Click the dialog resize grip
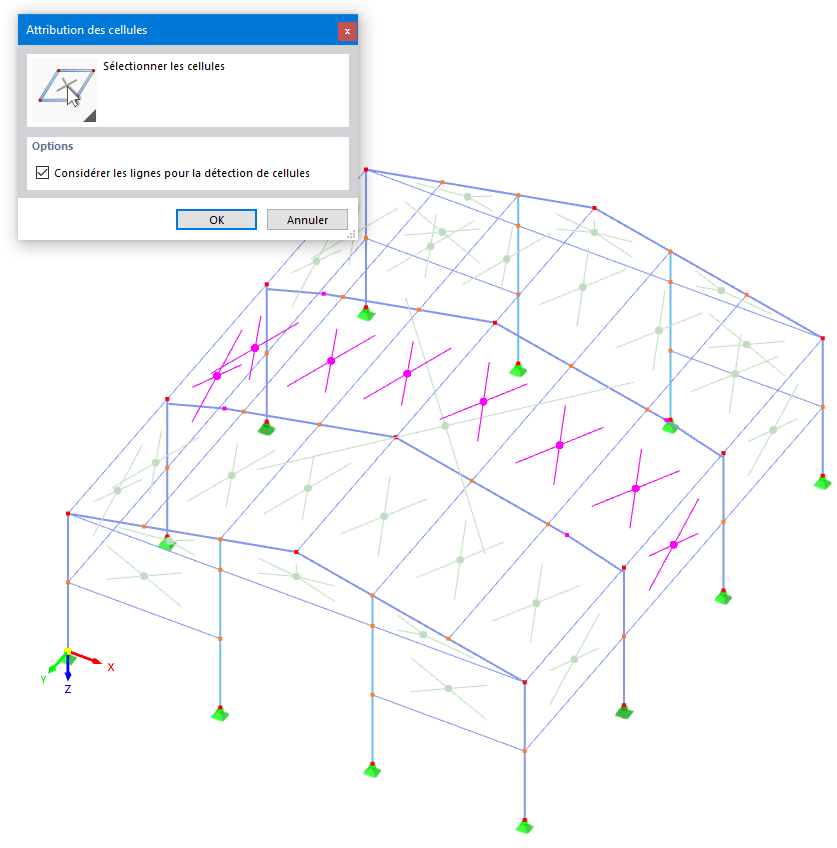The image size is (837, 848). click(x=351, y=234)
